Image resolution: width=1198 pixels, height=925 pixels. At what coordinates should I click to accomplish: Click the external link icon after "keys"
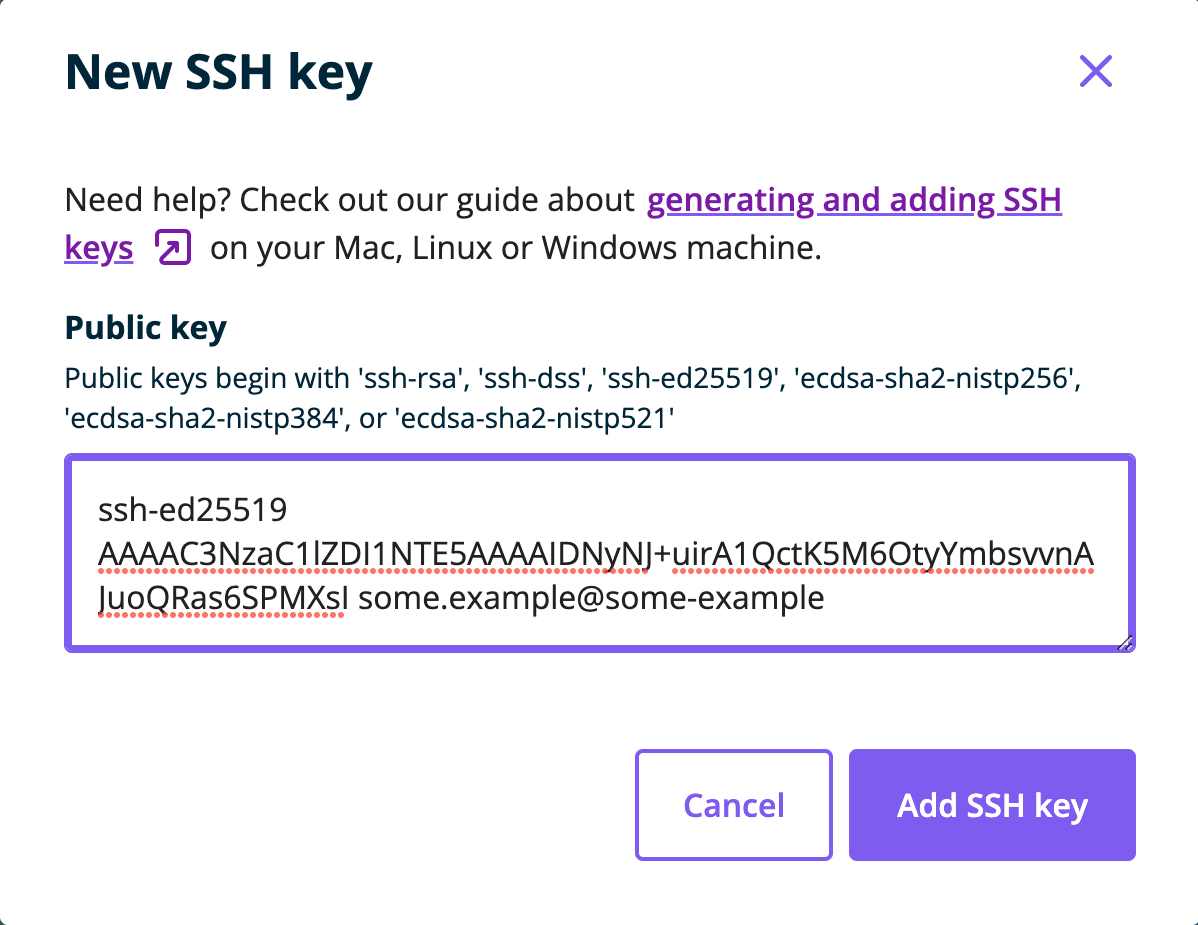pyautogui.click(x=173, y=247)
